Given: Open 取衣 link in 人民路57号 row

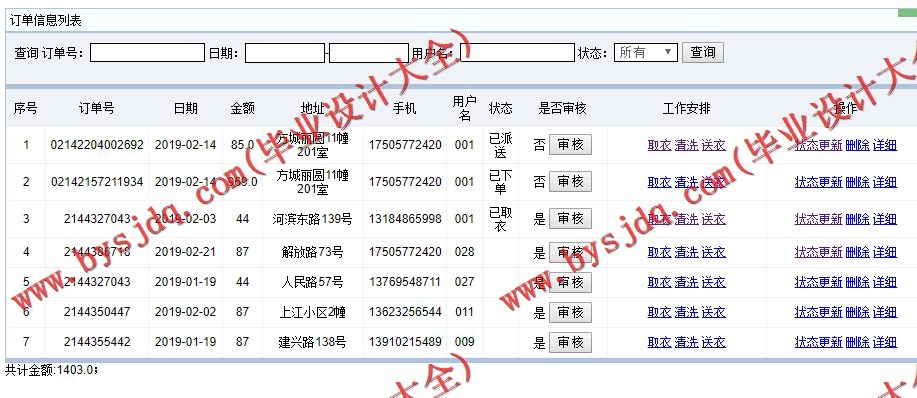Looking at the screenshot, I should click(x=659, y=282).
